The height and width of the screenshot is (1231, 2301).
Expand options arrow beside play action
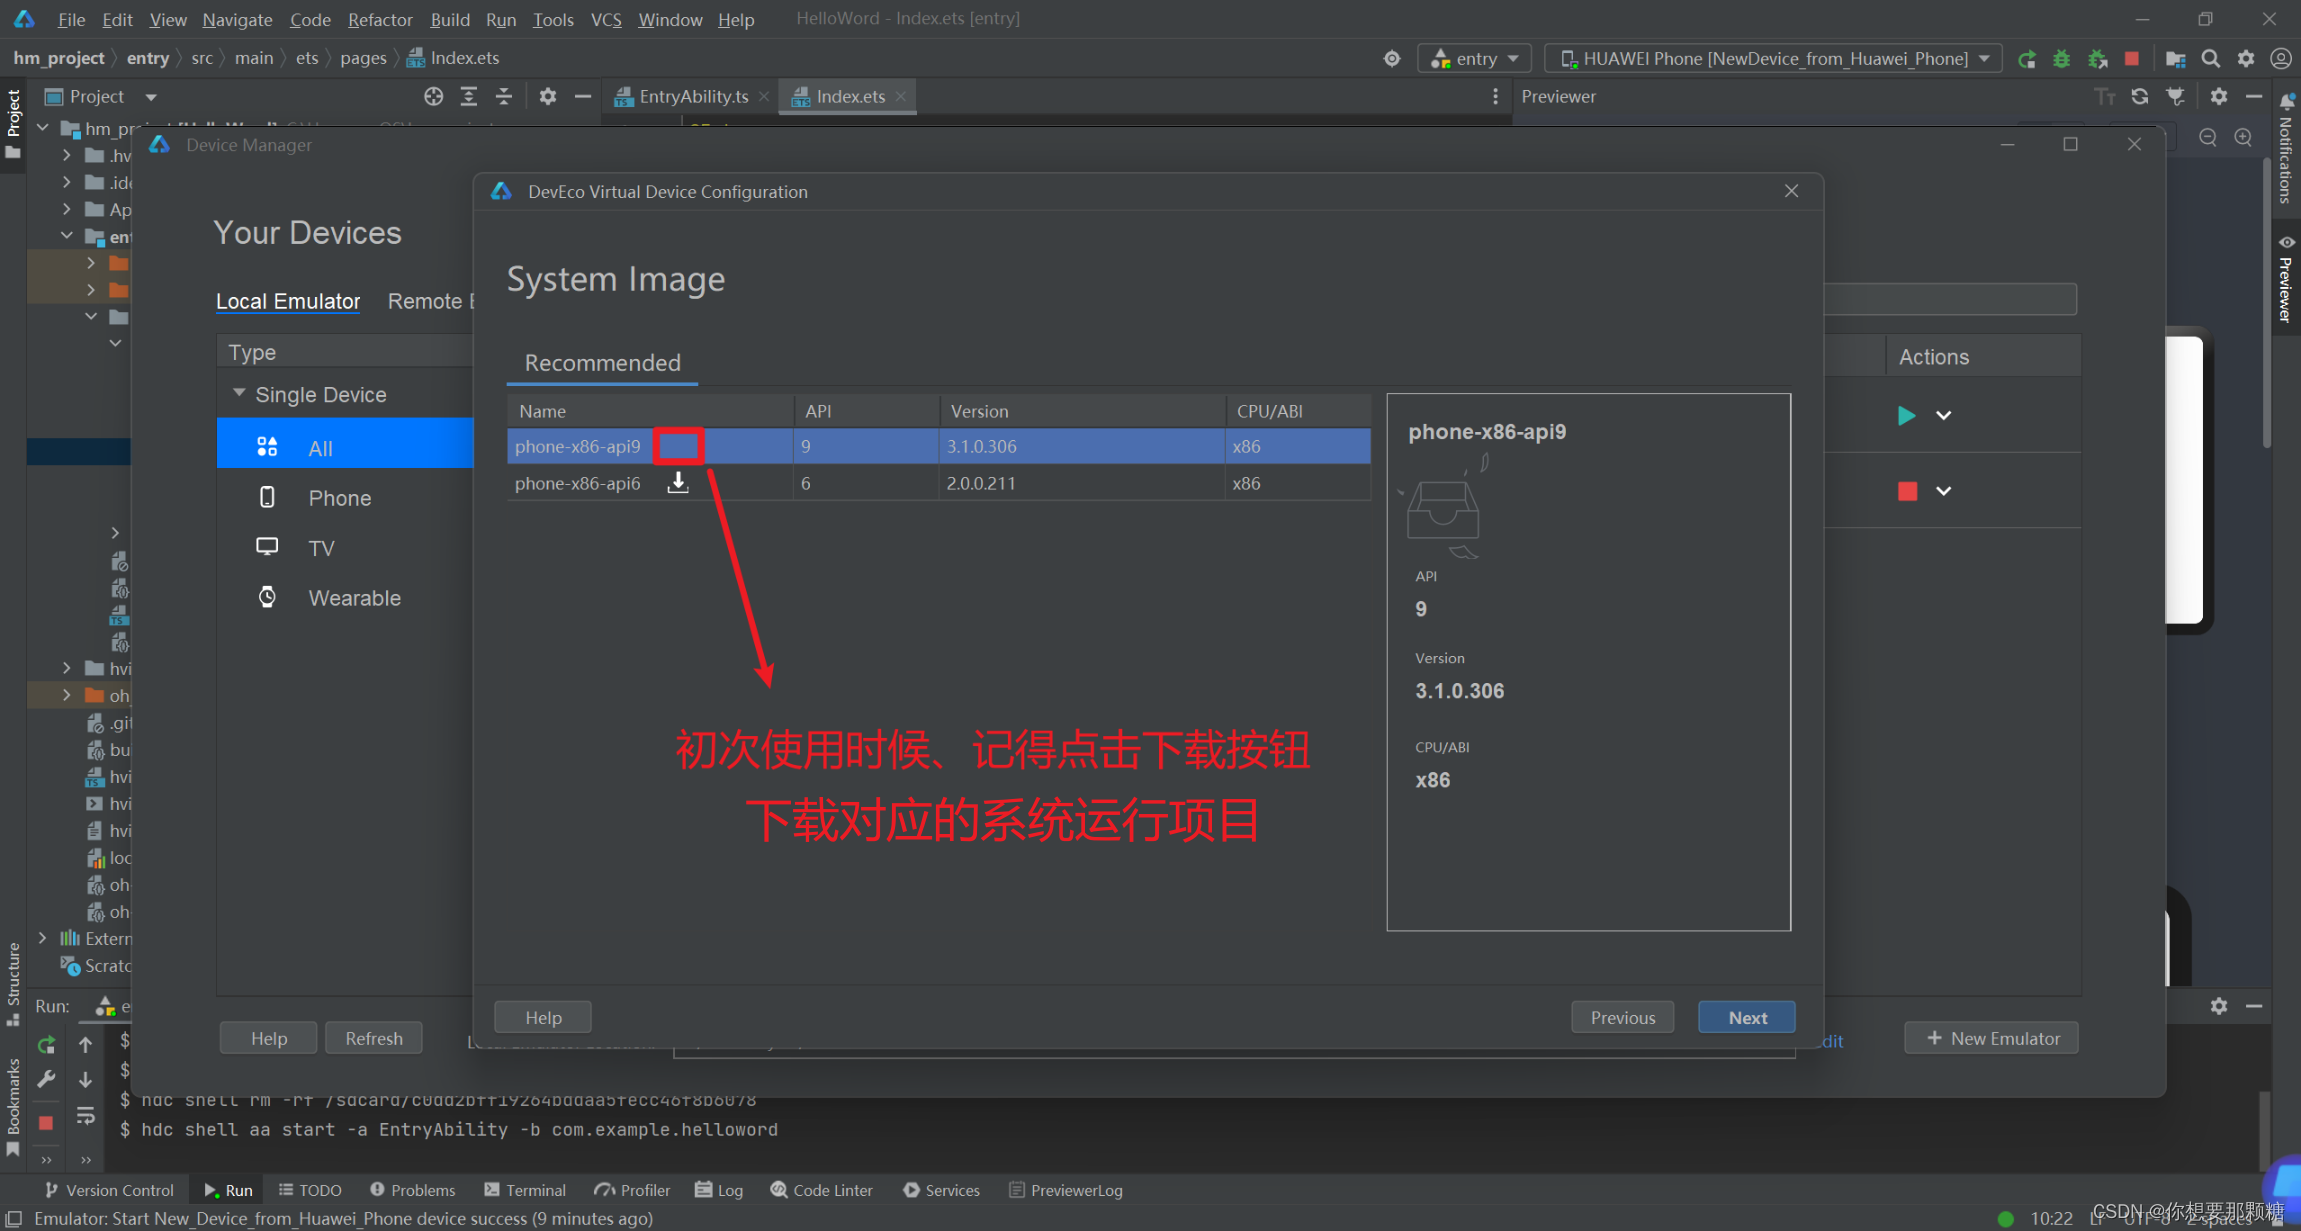1943,415
